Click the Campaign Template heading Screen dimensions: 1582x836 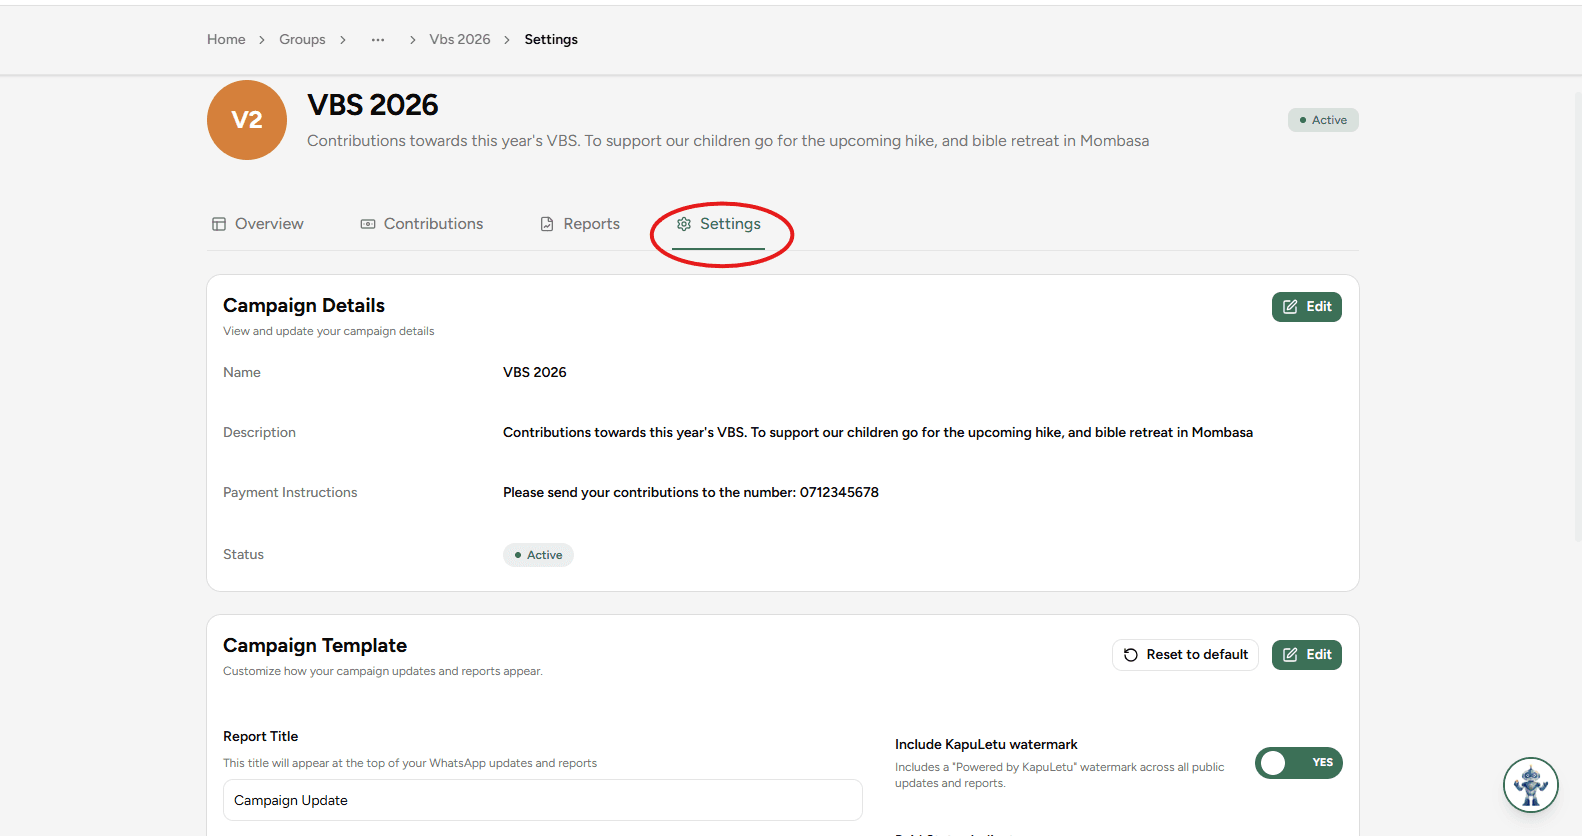coord(315,646)
